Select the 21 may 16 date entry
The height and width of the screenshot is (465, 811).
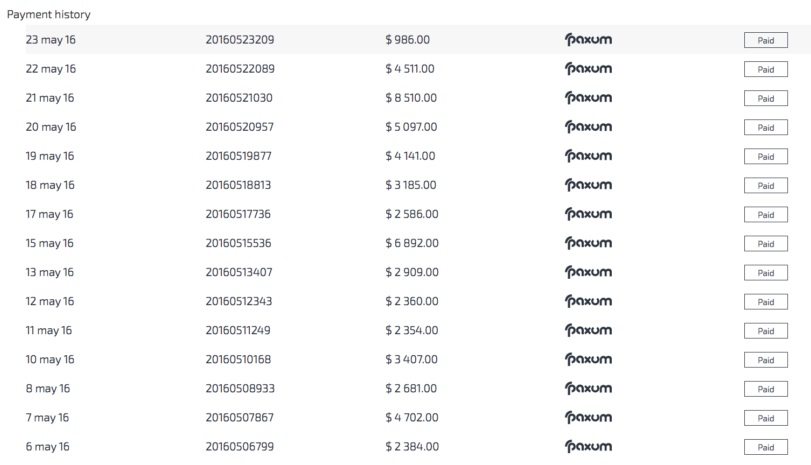click(x=50, y=98)
